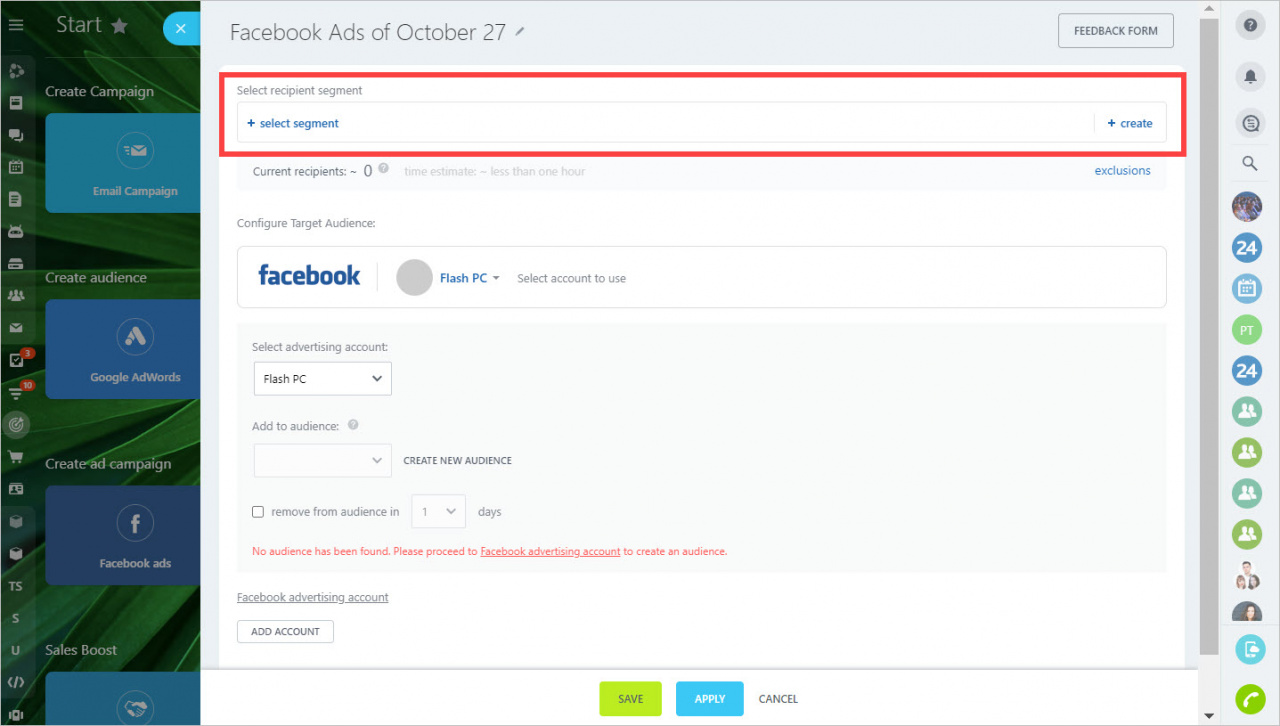The width and height of the screenshot is (1280, 726).
Task: Click the chat bubbles icon in left sidebar
Action: click(x=15, y=136)
